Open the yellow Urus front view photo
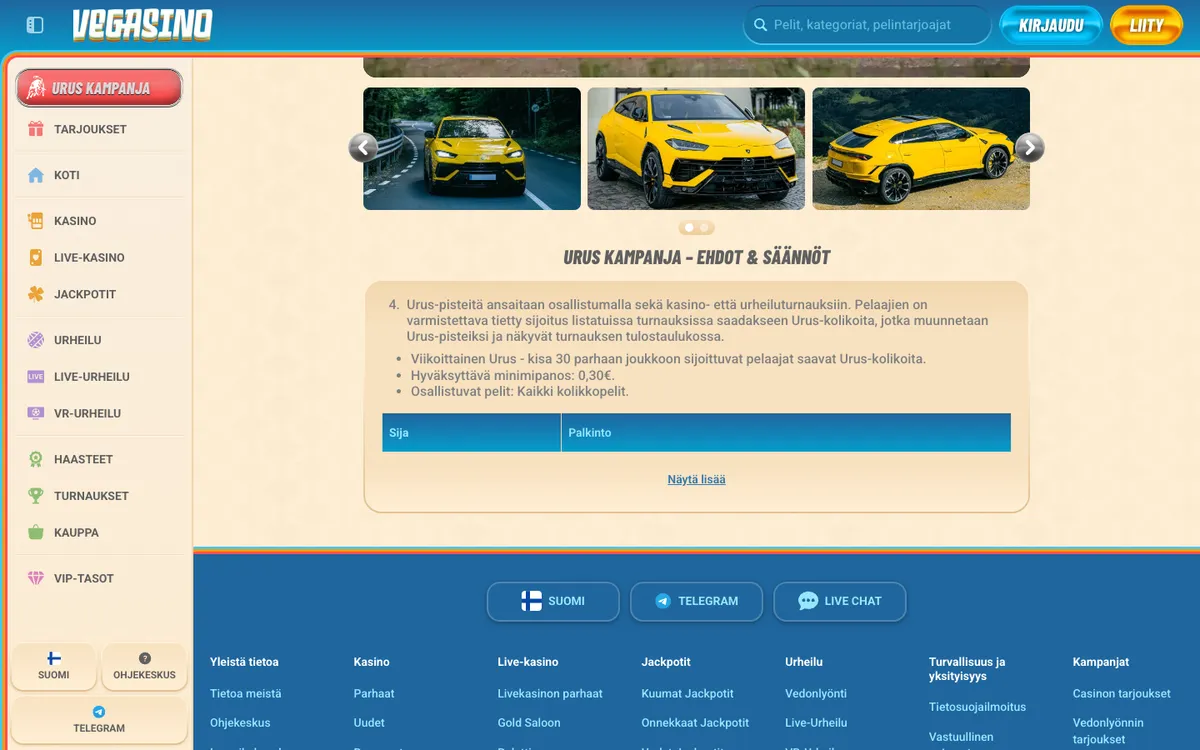Screen dimensions: 1200x750 point(696,149)
